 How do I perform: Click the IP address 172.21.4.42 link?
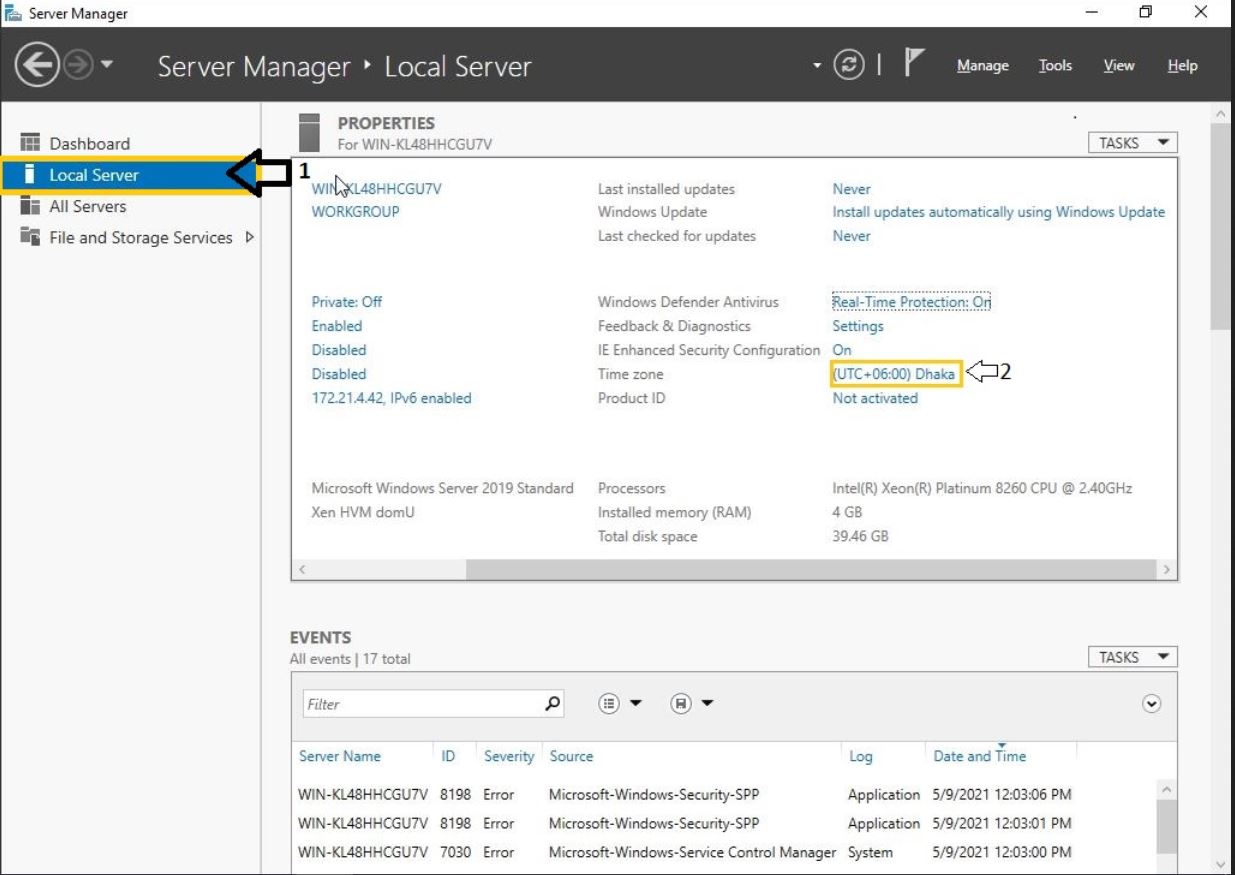pyautogui.click(x=391, y=398)
